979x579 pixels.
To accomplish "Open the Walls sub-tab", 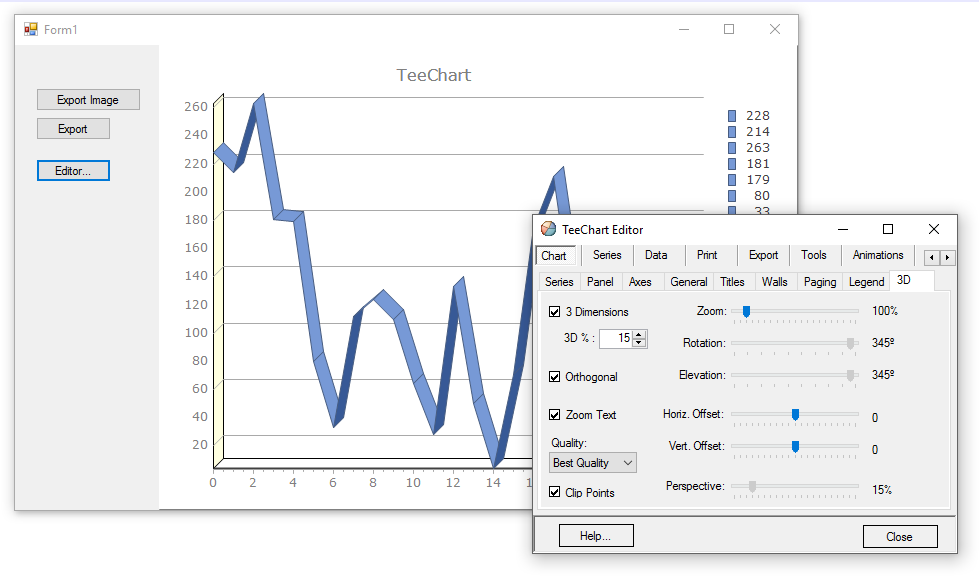I will point(774,282).
